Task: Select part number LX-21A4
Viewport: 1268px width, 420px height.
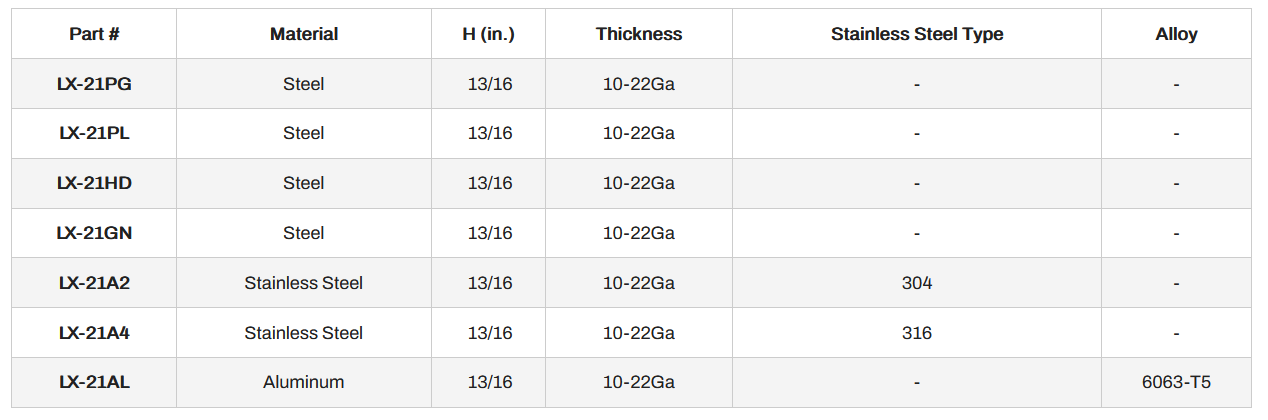Action: tap(94, 333)
